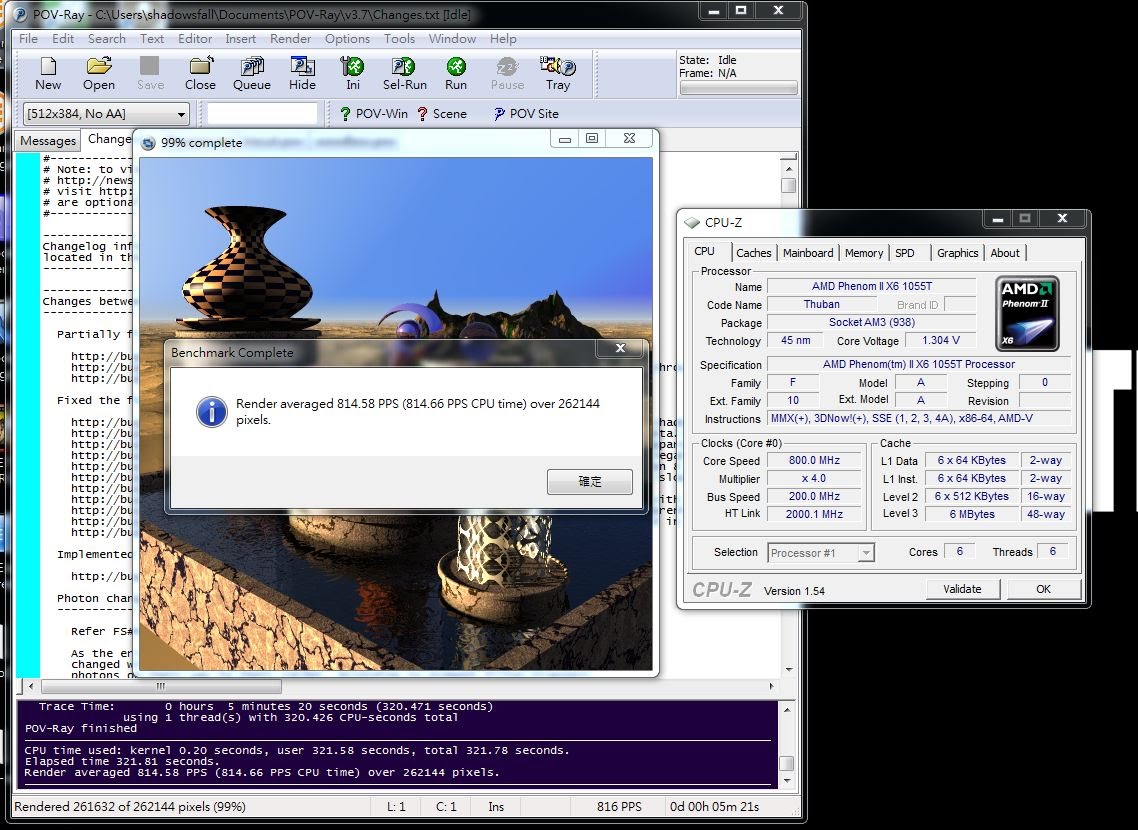
Task: Select the CPU tab in CPU-Z
Action: [705, 252]
